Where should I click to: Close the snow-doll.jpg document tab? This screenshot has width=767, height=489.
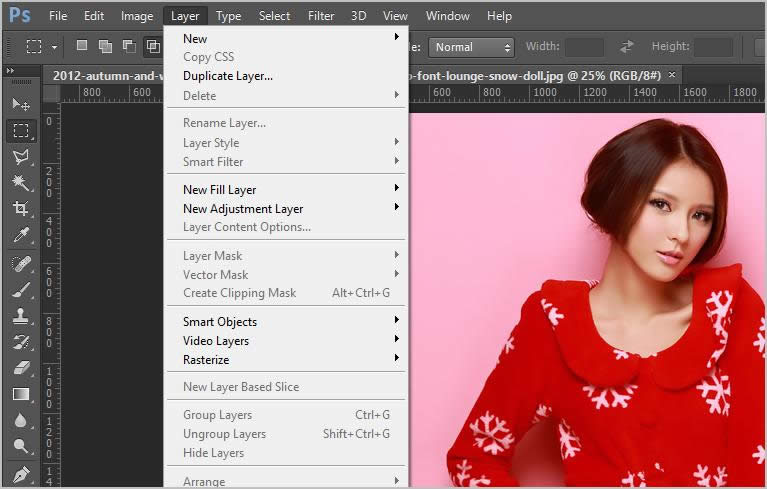pos(672,75)
